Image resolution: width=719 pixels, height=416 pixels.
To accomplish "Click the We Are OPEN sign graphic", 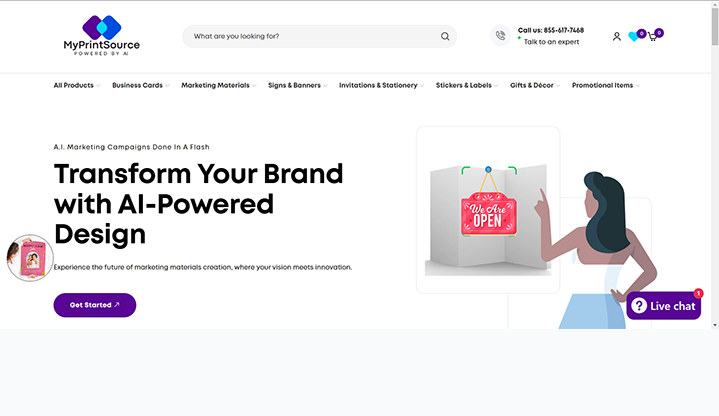I will (x=488, y=214).
